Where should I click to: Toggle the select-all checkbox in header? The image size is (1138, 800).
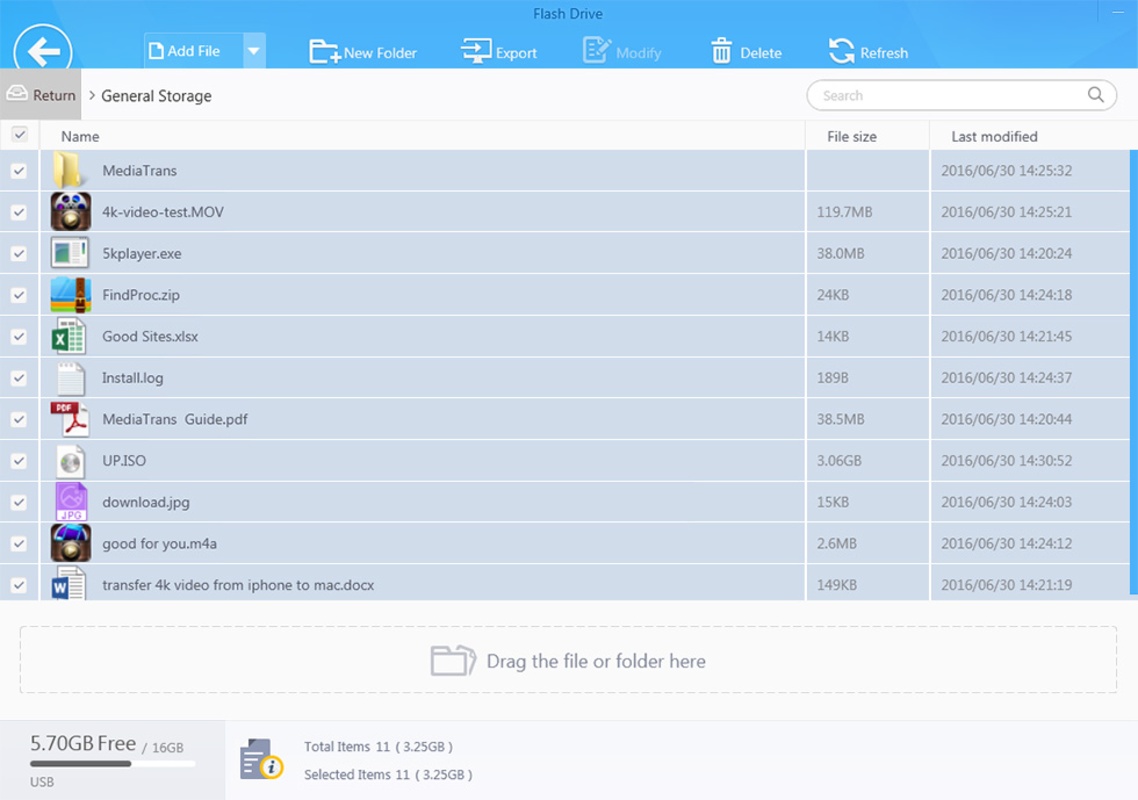coord(19,134)
